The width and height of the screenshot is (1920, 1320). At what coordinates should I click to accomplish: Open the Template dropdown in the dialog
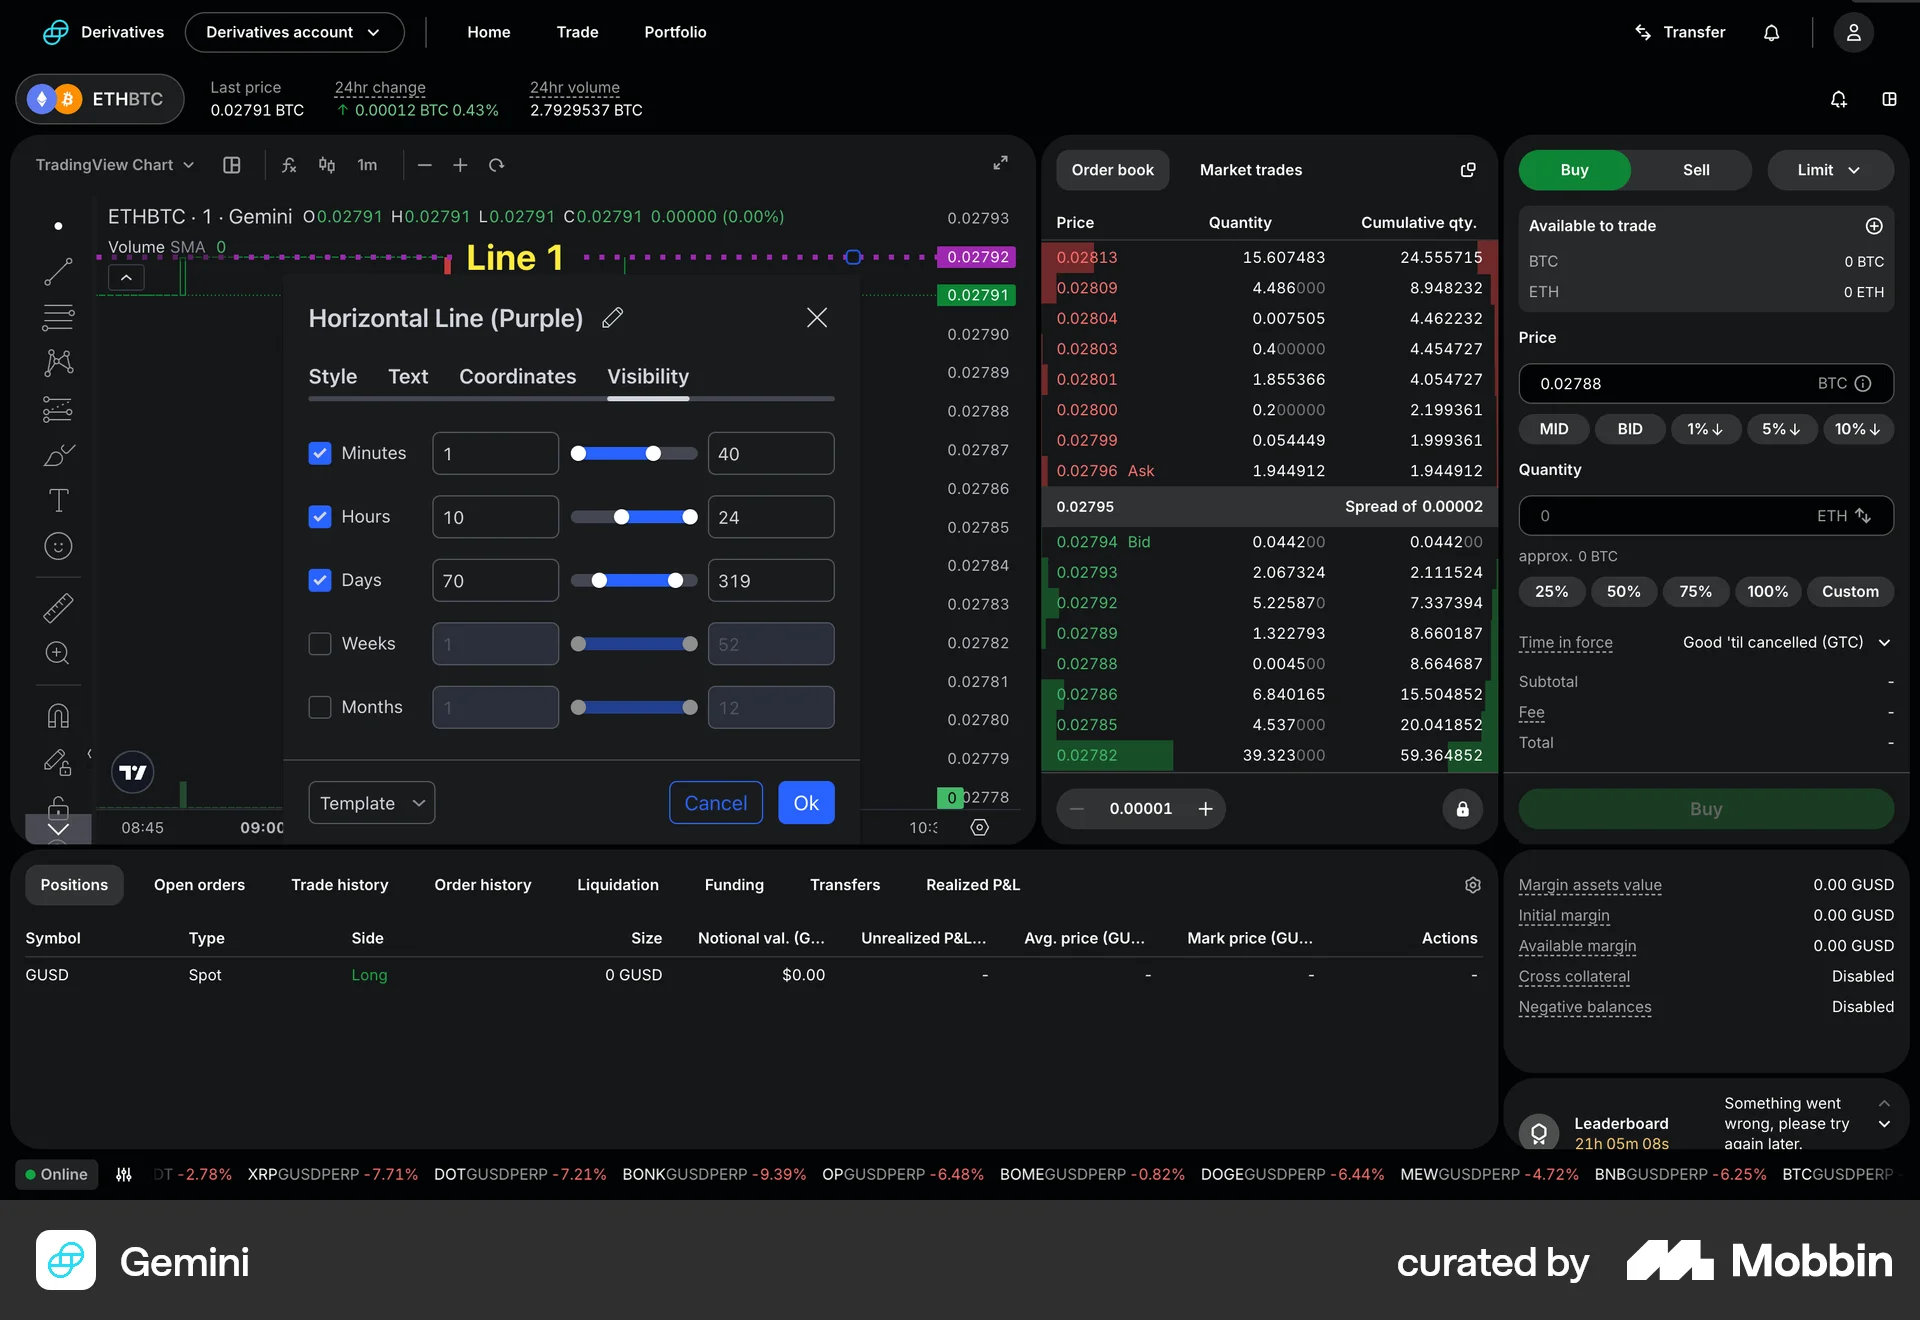coord(371,802)
